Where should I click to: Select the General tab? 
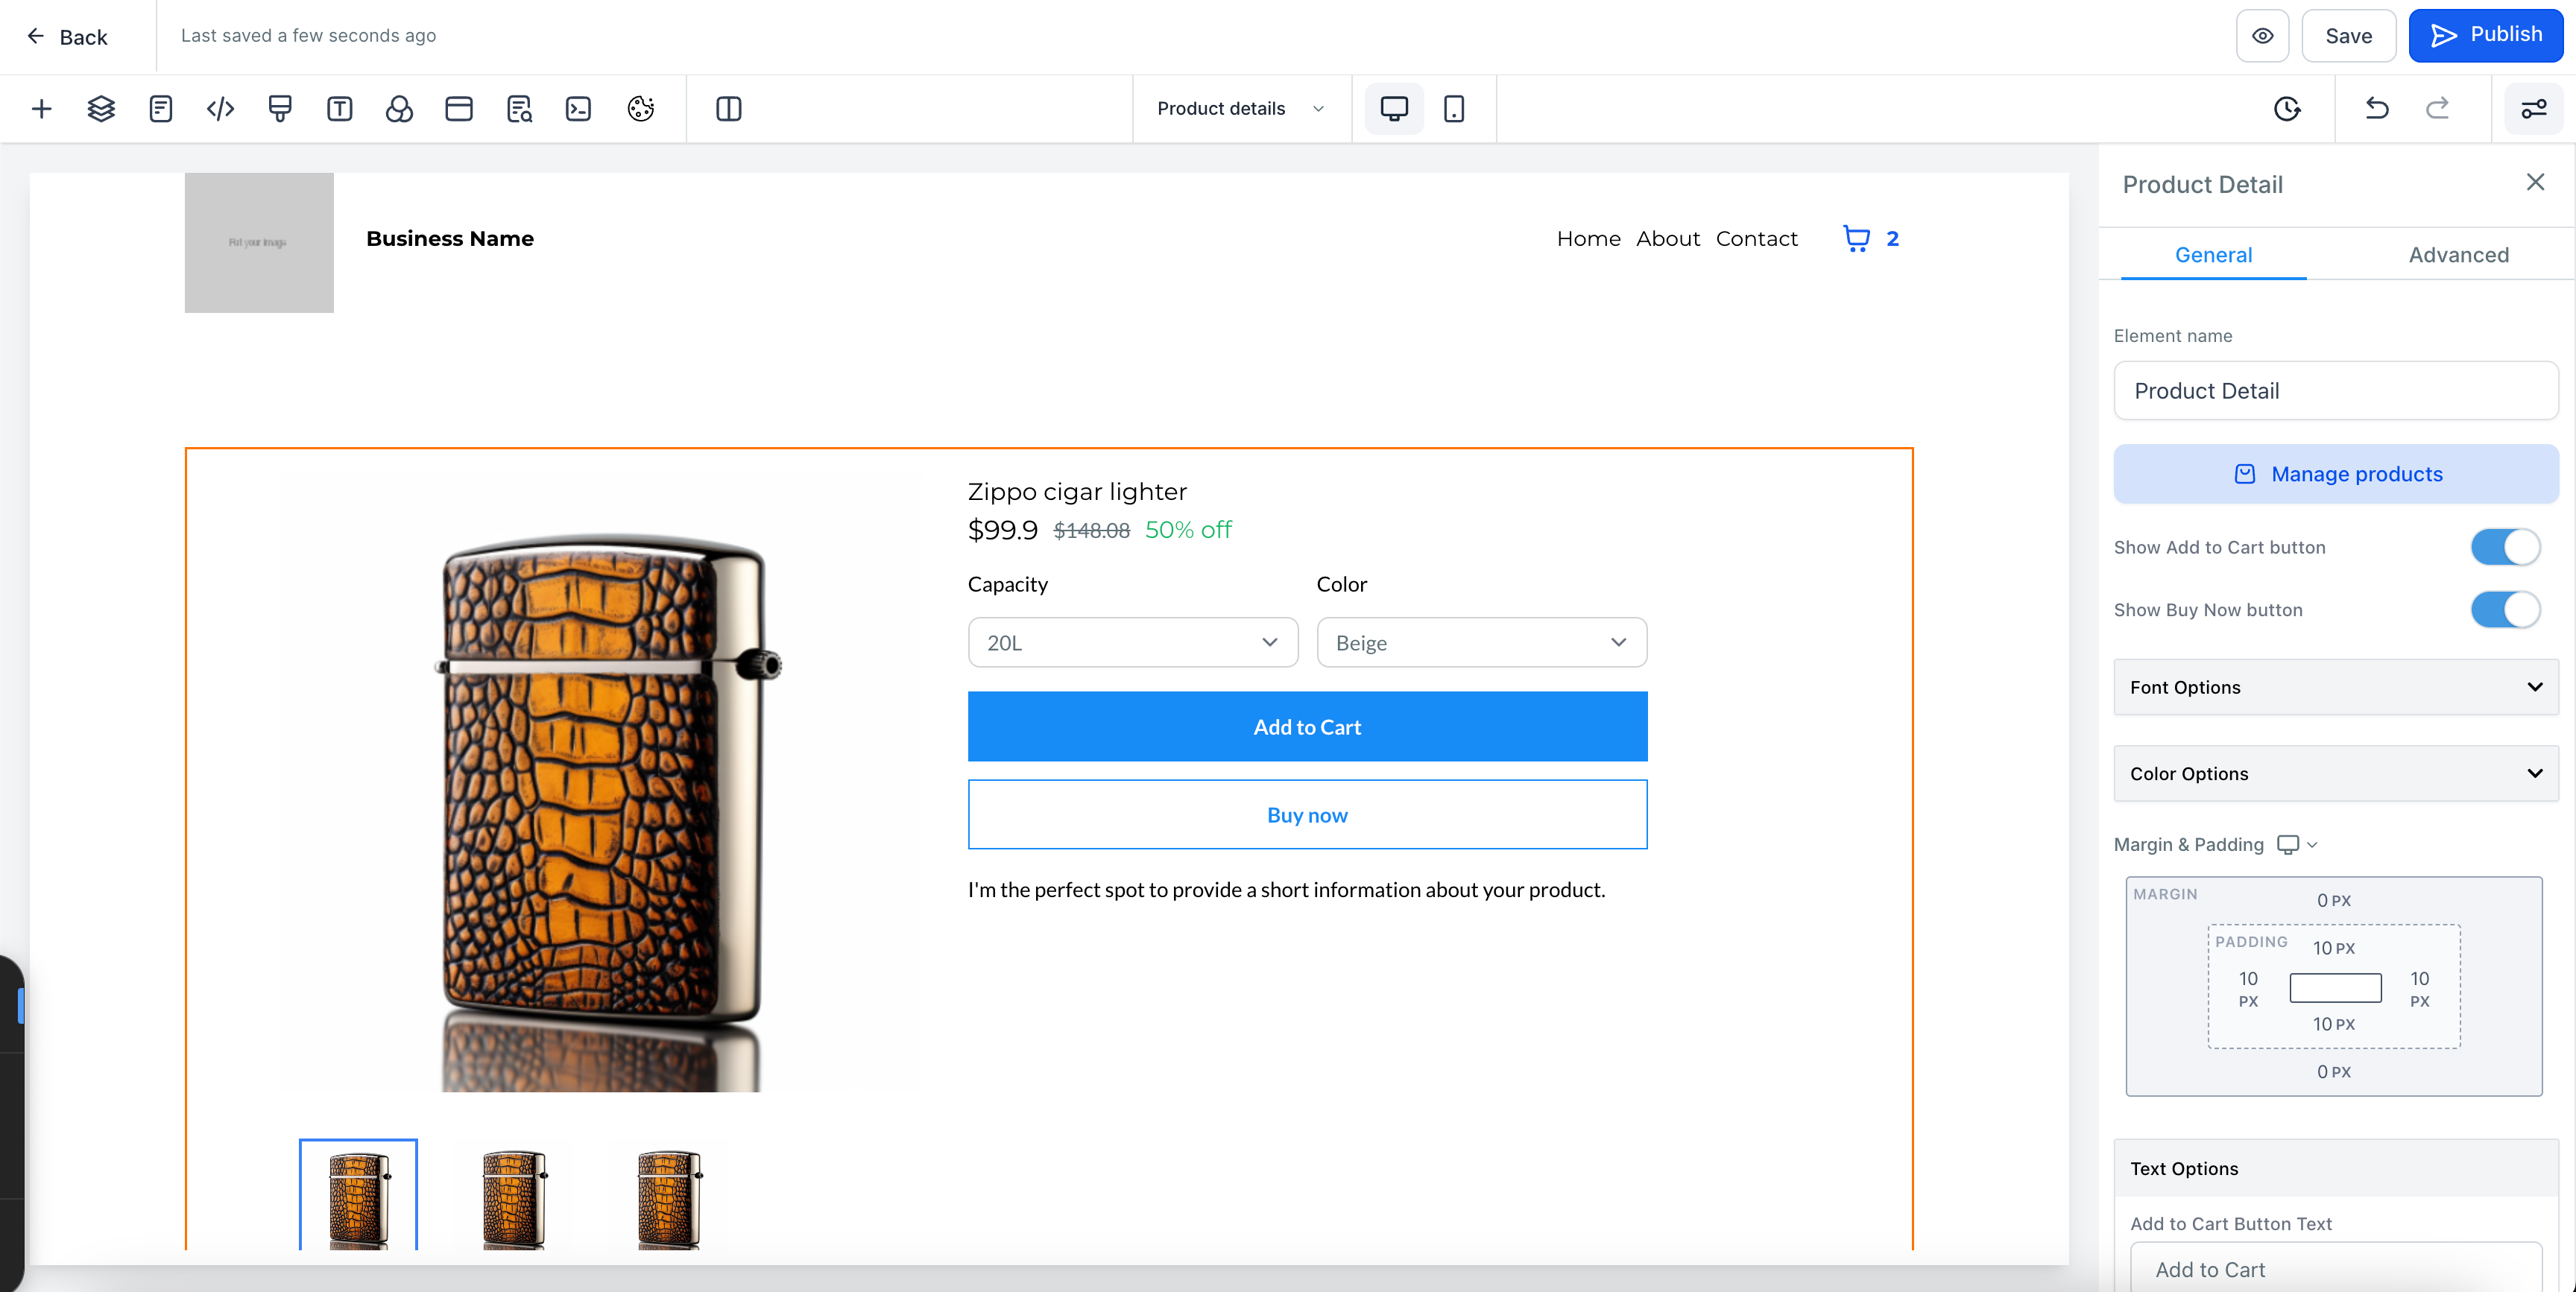(x=2213, y=254)
